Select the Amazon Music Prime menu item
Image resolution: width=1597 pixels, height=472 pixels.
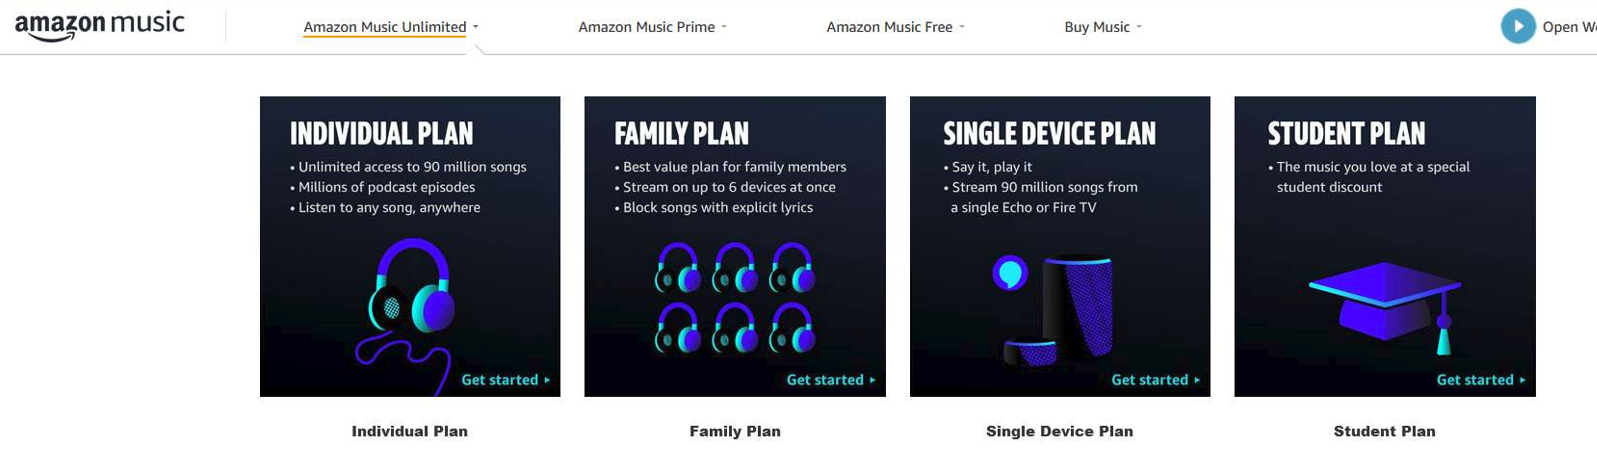point(646,27)
